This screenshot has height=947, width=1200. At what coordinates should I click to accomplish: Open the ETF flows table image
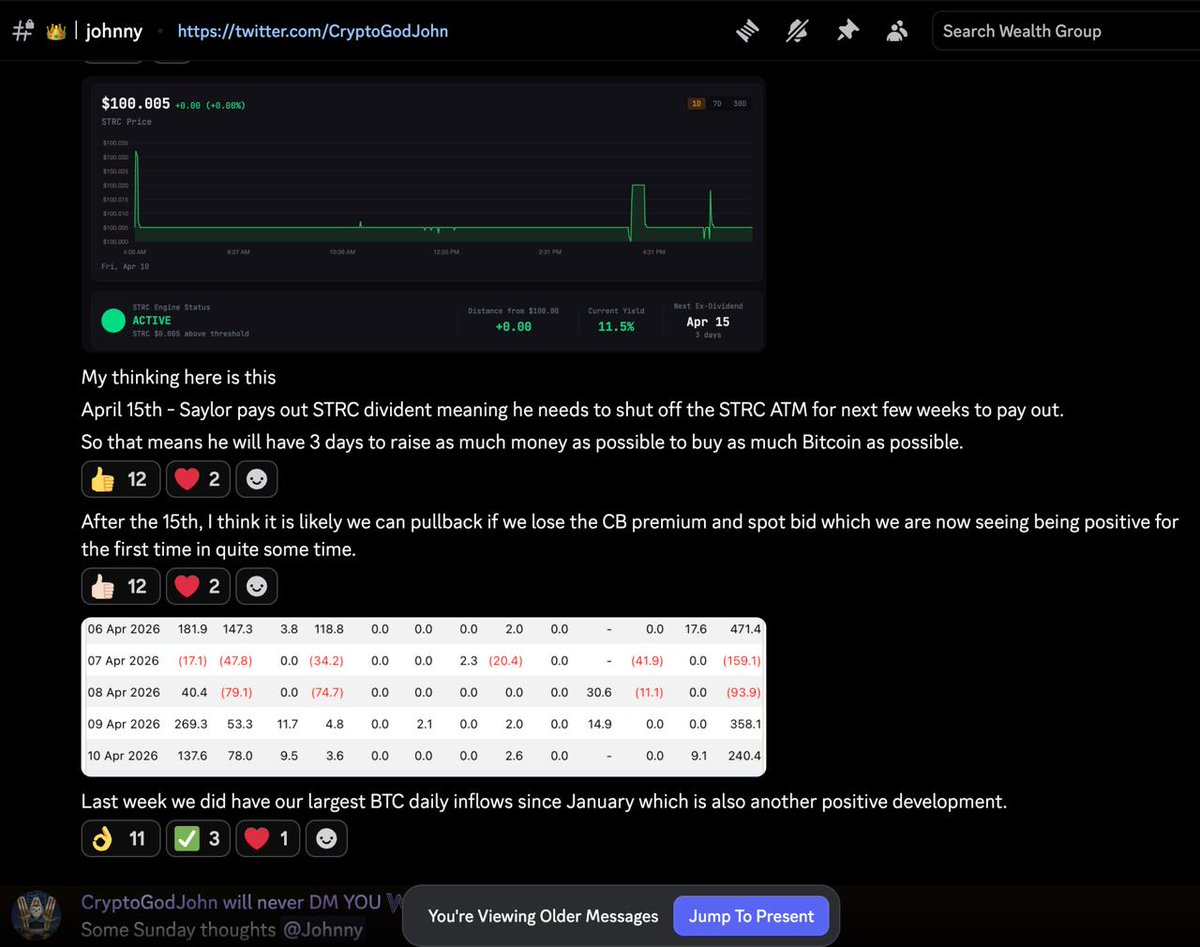423,697
